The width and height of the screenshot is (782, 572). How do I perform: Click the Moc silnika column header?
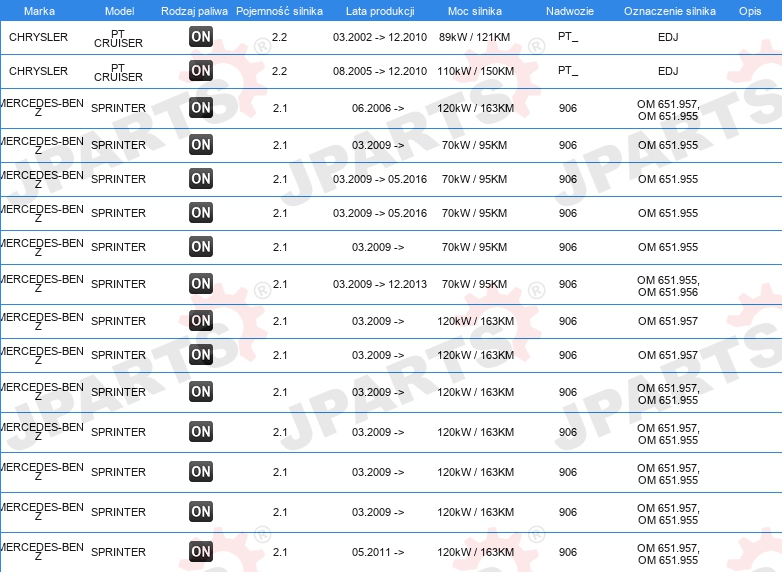click(475, 11)
